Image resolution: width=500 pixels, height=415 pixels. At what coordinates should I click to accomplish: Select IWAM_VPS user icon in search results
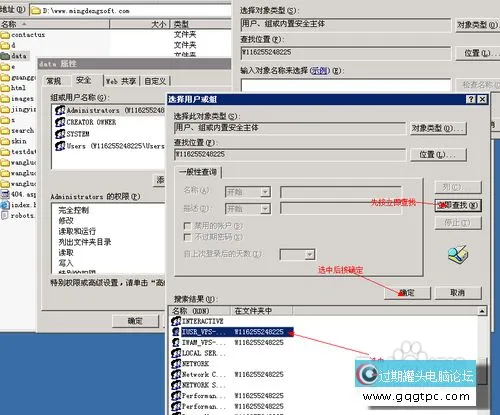[x=176, y=342]
